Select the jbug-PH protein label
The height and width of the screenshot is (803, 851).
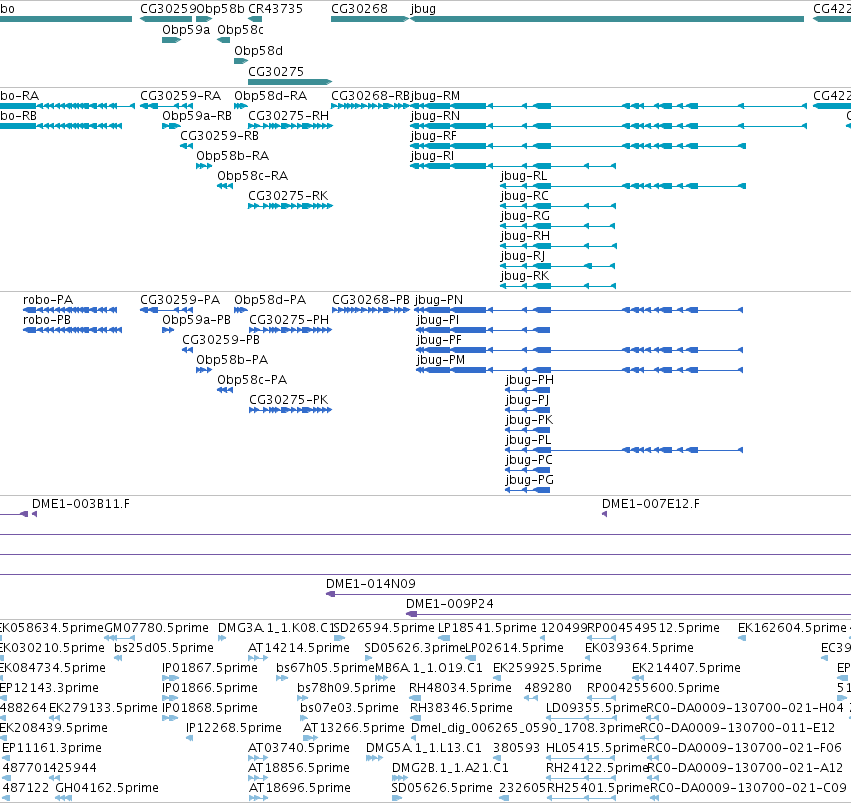click(530, 380)
